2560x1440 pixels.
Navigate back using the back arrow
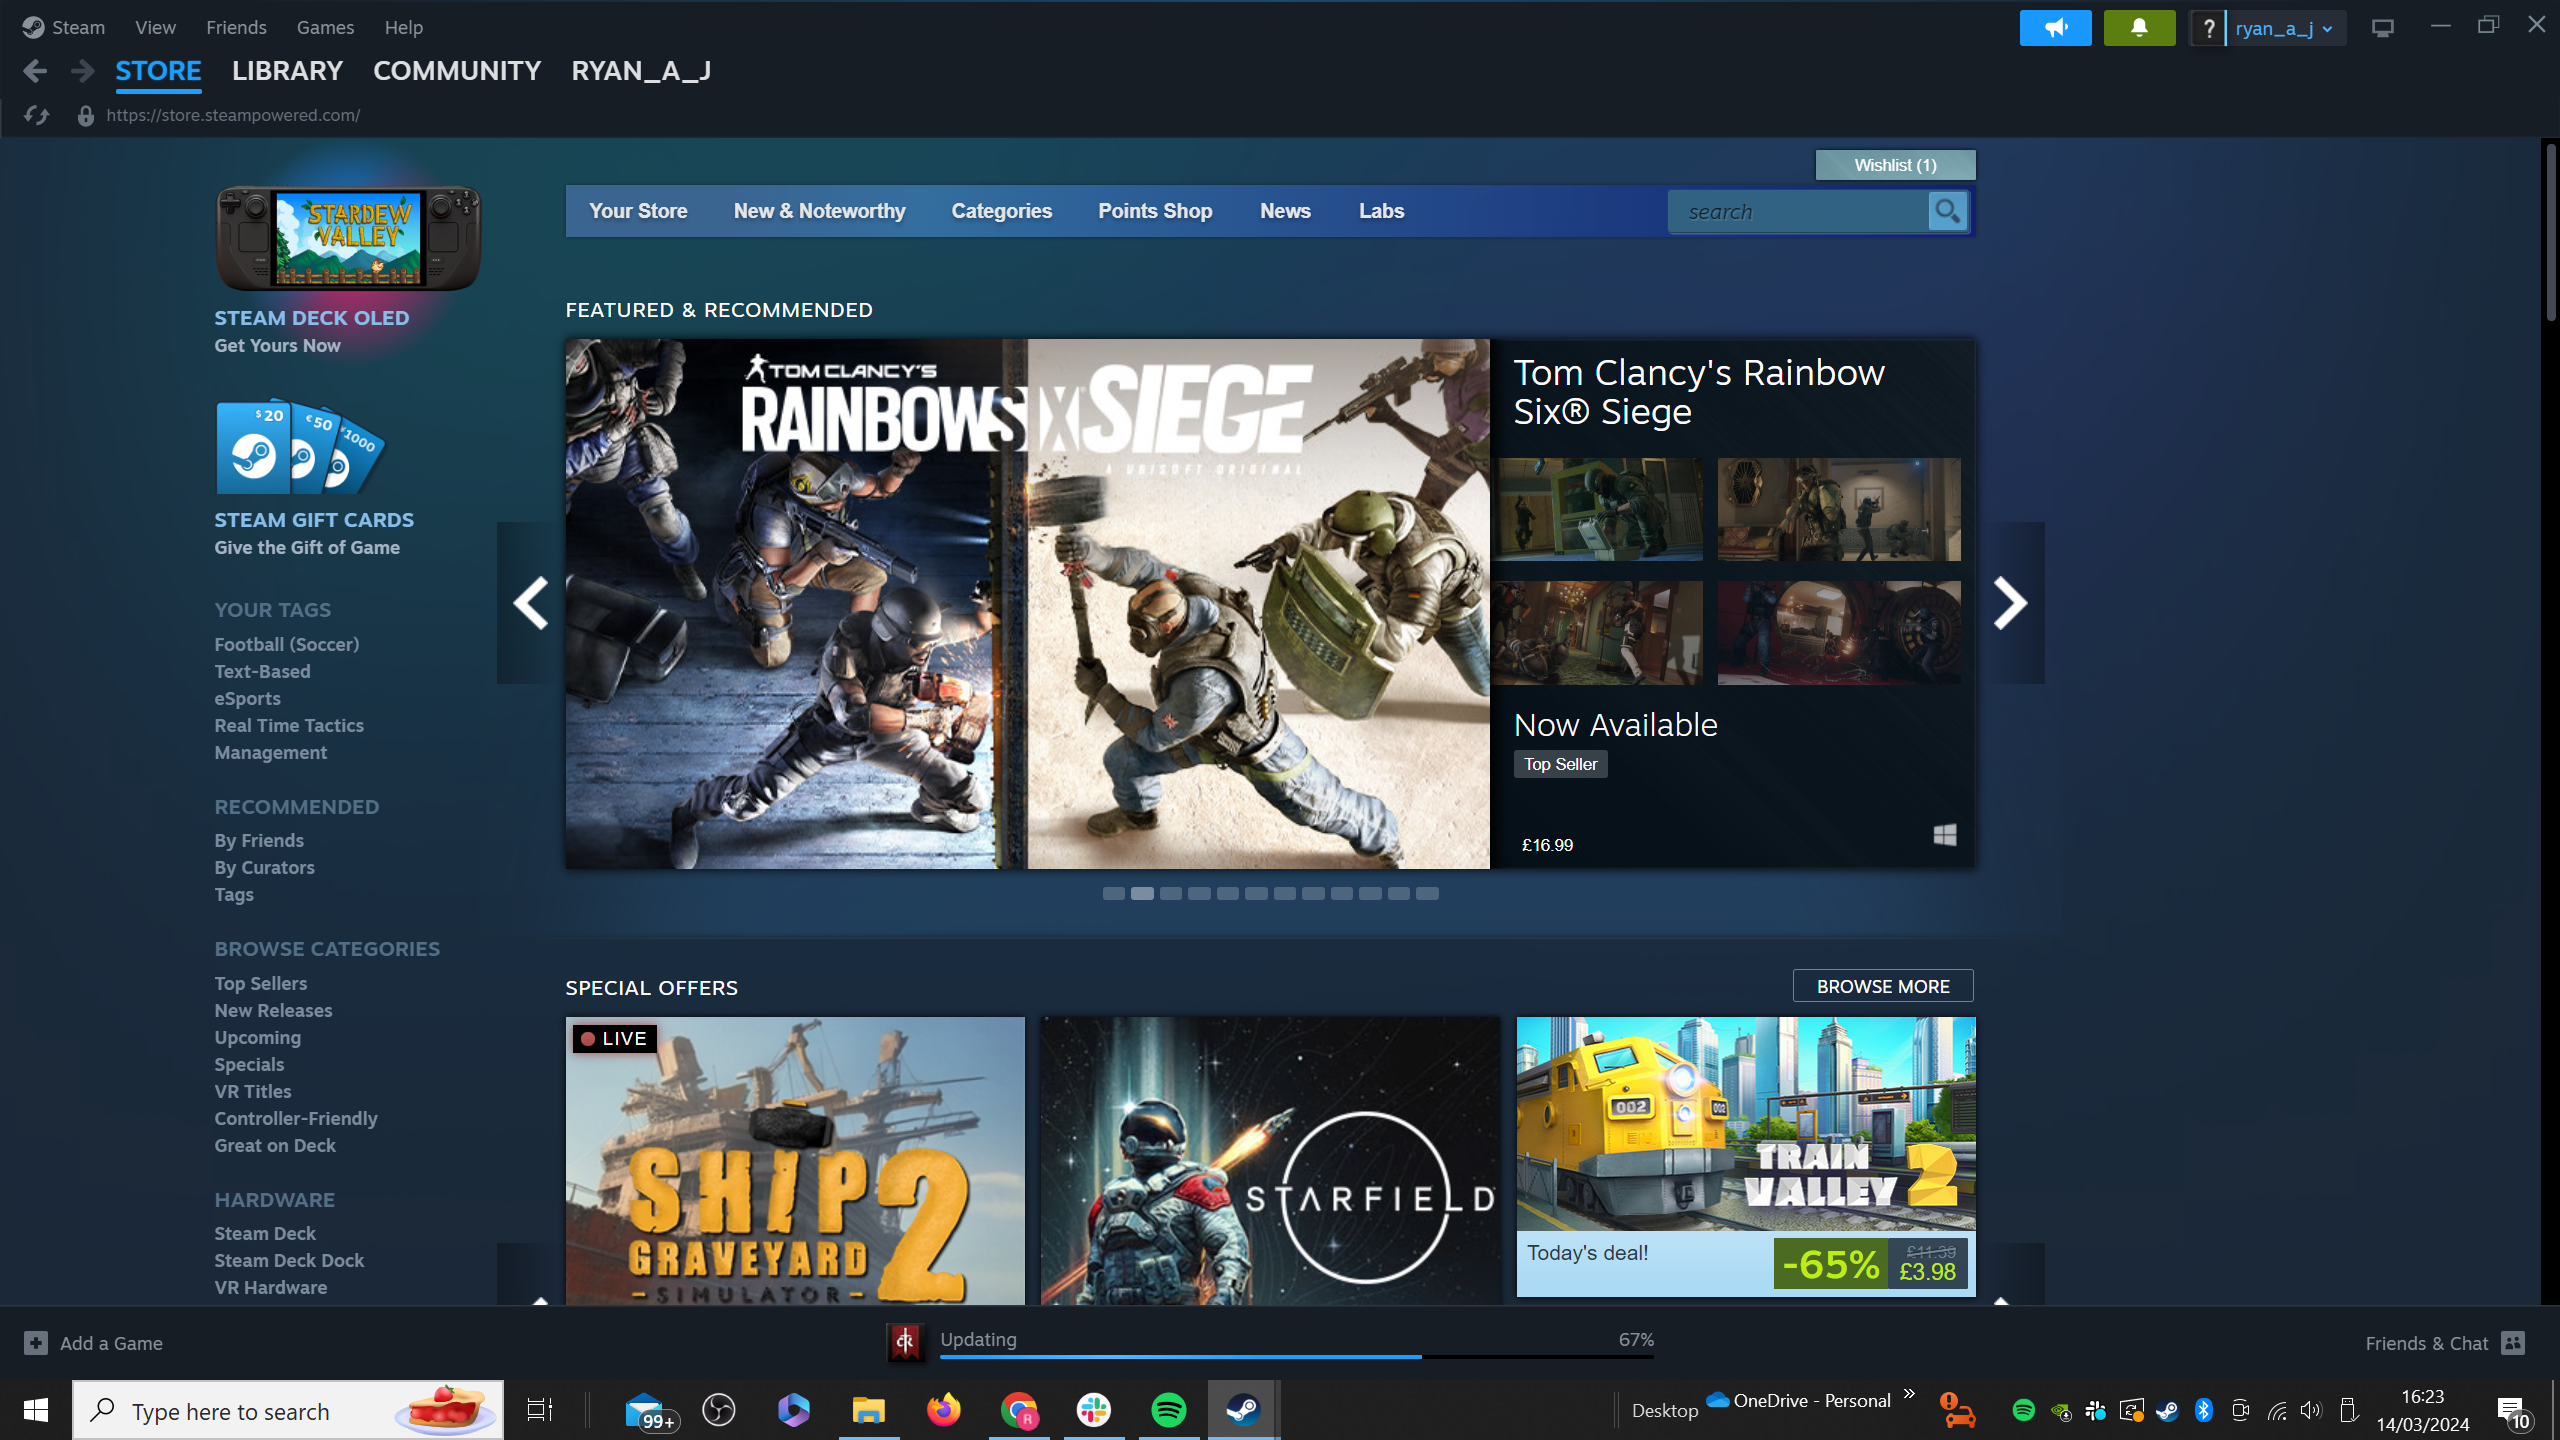click(x=35, y=70)
